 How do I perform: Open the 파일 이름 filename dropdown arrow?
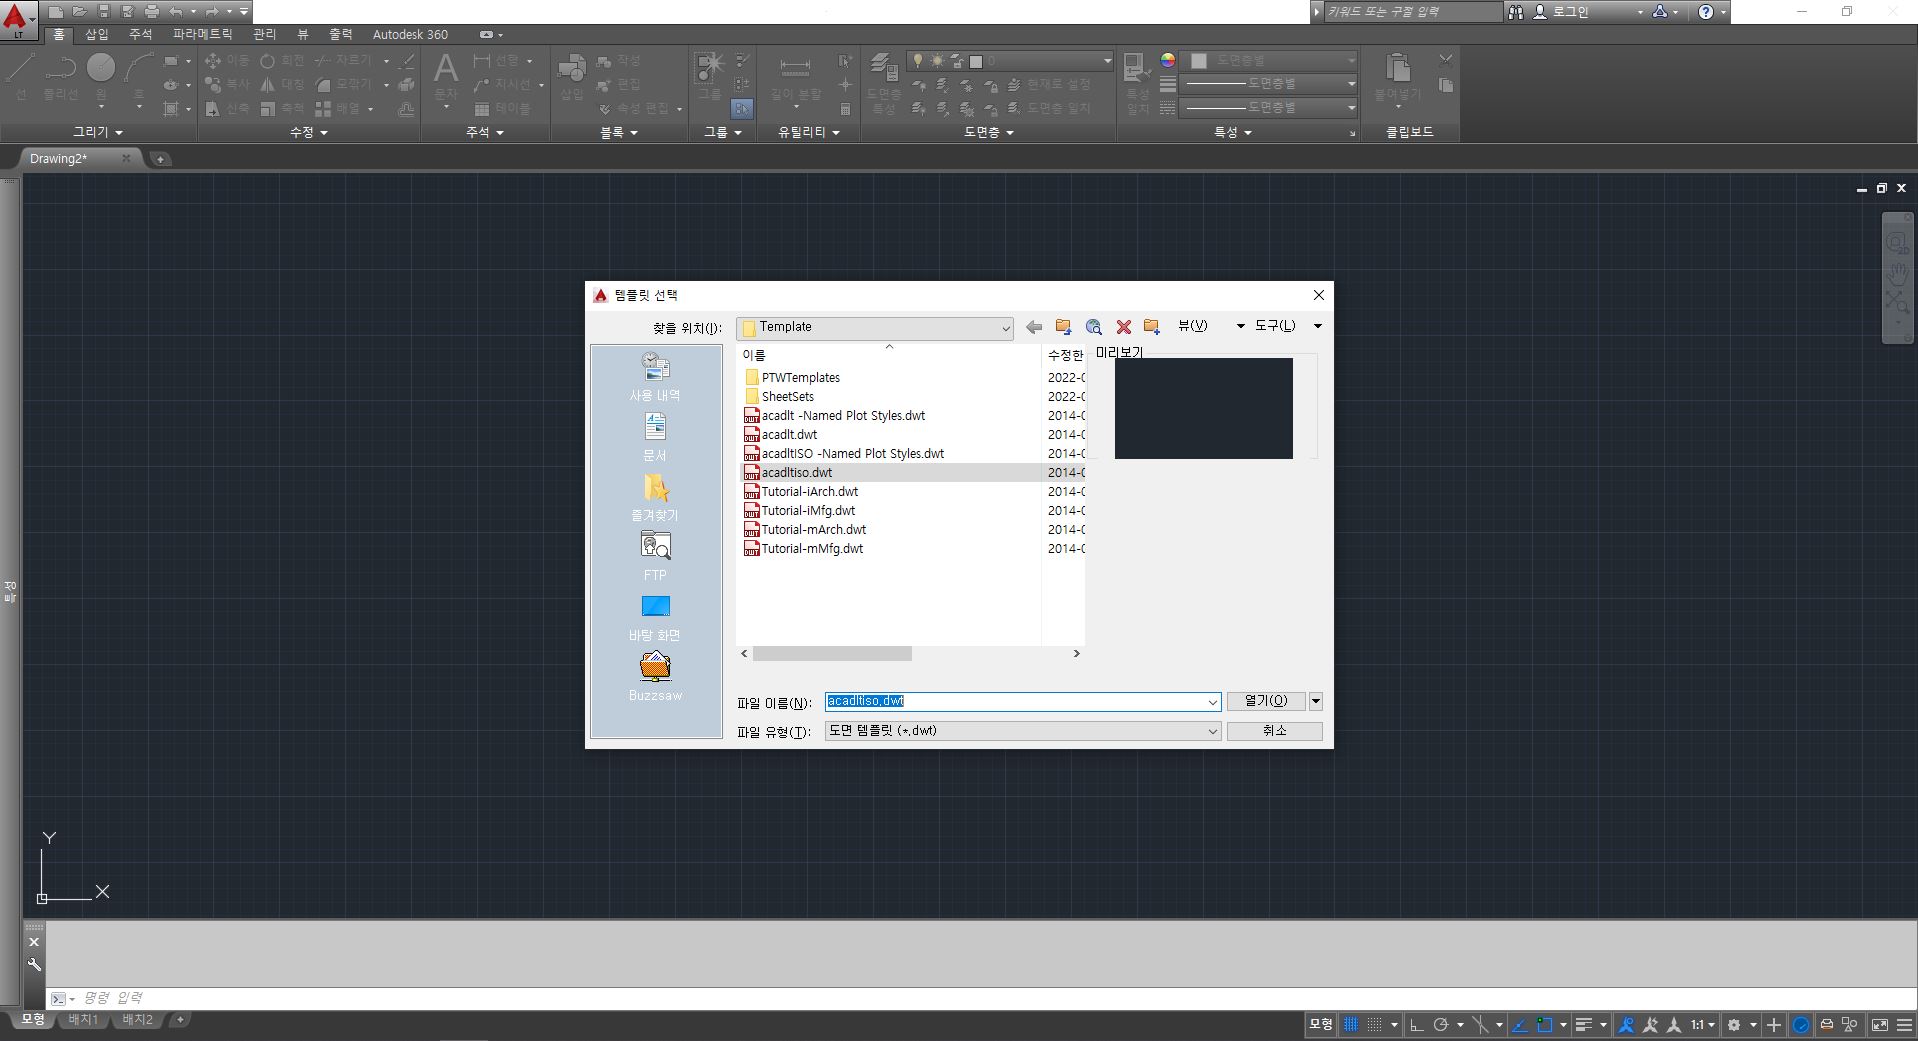(x=1212, y=702)
